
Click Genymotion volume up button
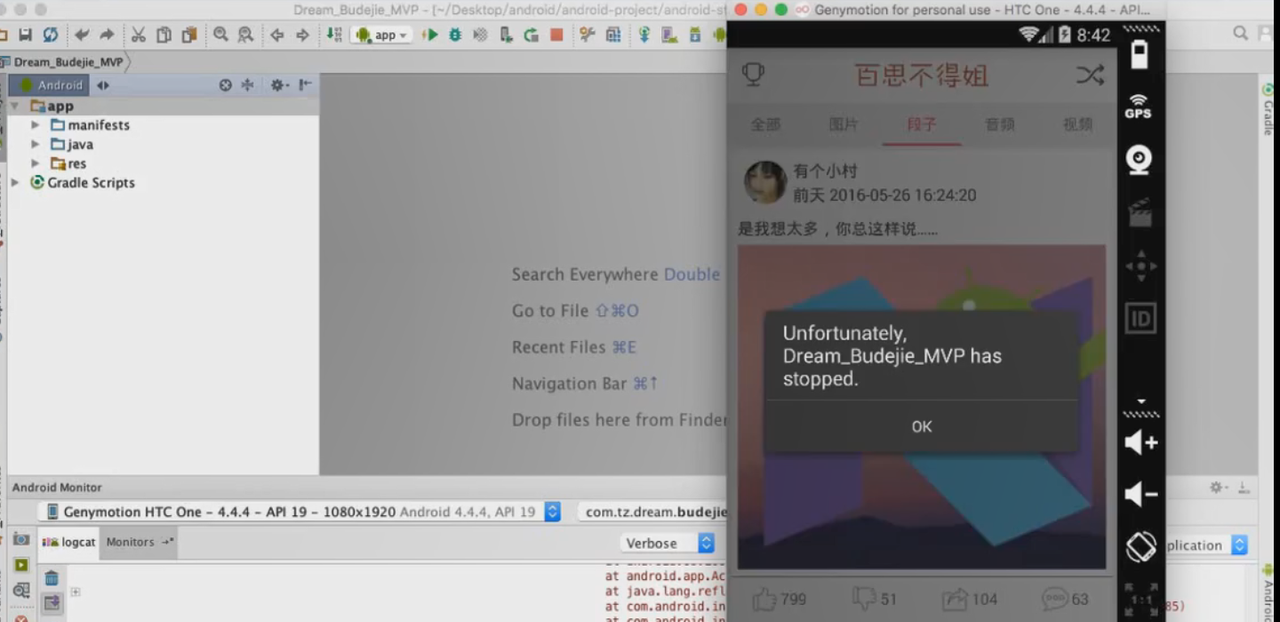[x=1140, y=442]
